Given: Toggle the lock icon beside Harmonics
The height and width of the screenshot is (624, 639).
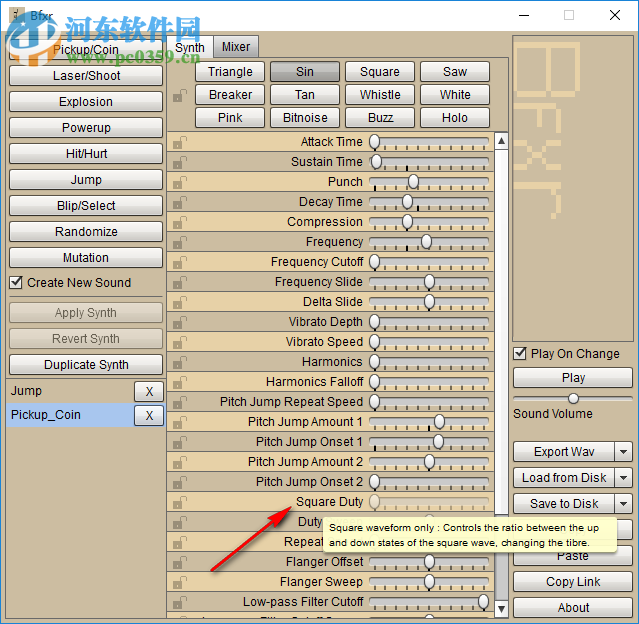Looking at the screenshot, I should [180, 362].
